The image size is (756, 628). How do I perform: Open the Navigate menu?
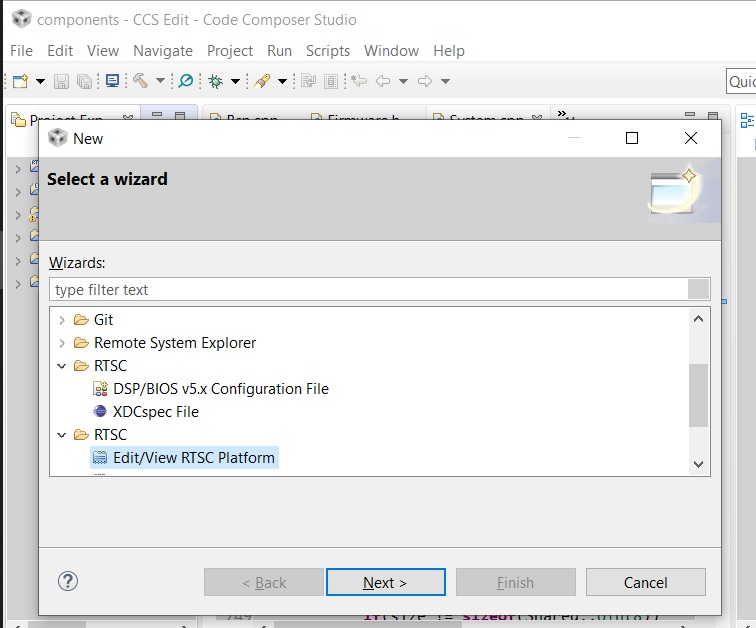(x=163, y=51)
